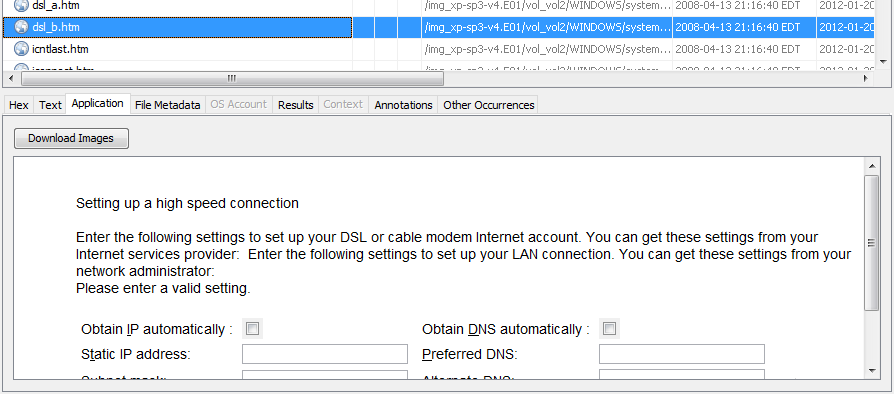Screen dimensions: 894x394
Task: Switch to the Hex tab
Action: point(19,105)
